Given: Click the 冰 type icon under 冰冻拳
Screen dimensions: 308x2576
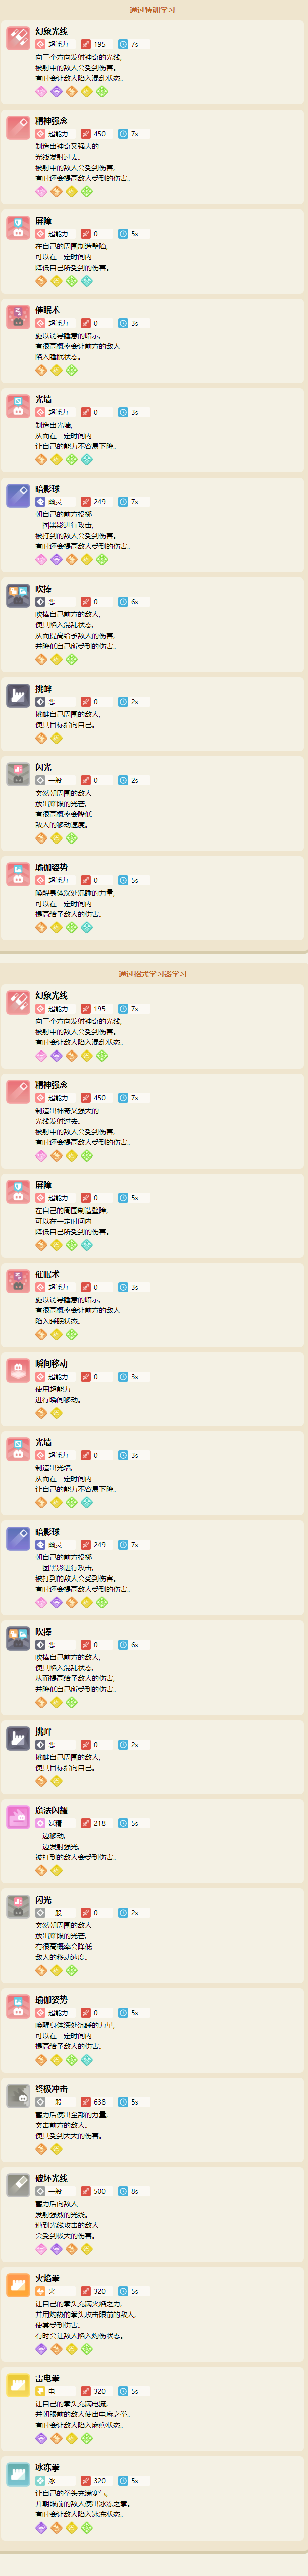Looking at the screenshot, I should [x=40, y=2480].
